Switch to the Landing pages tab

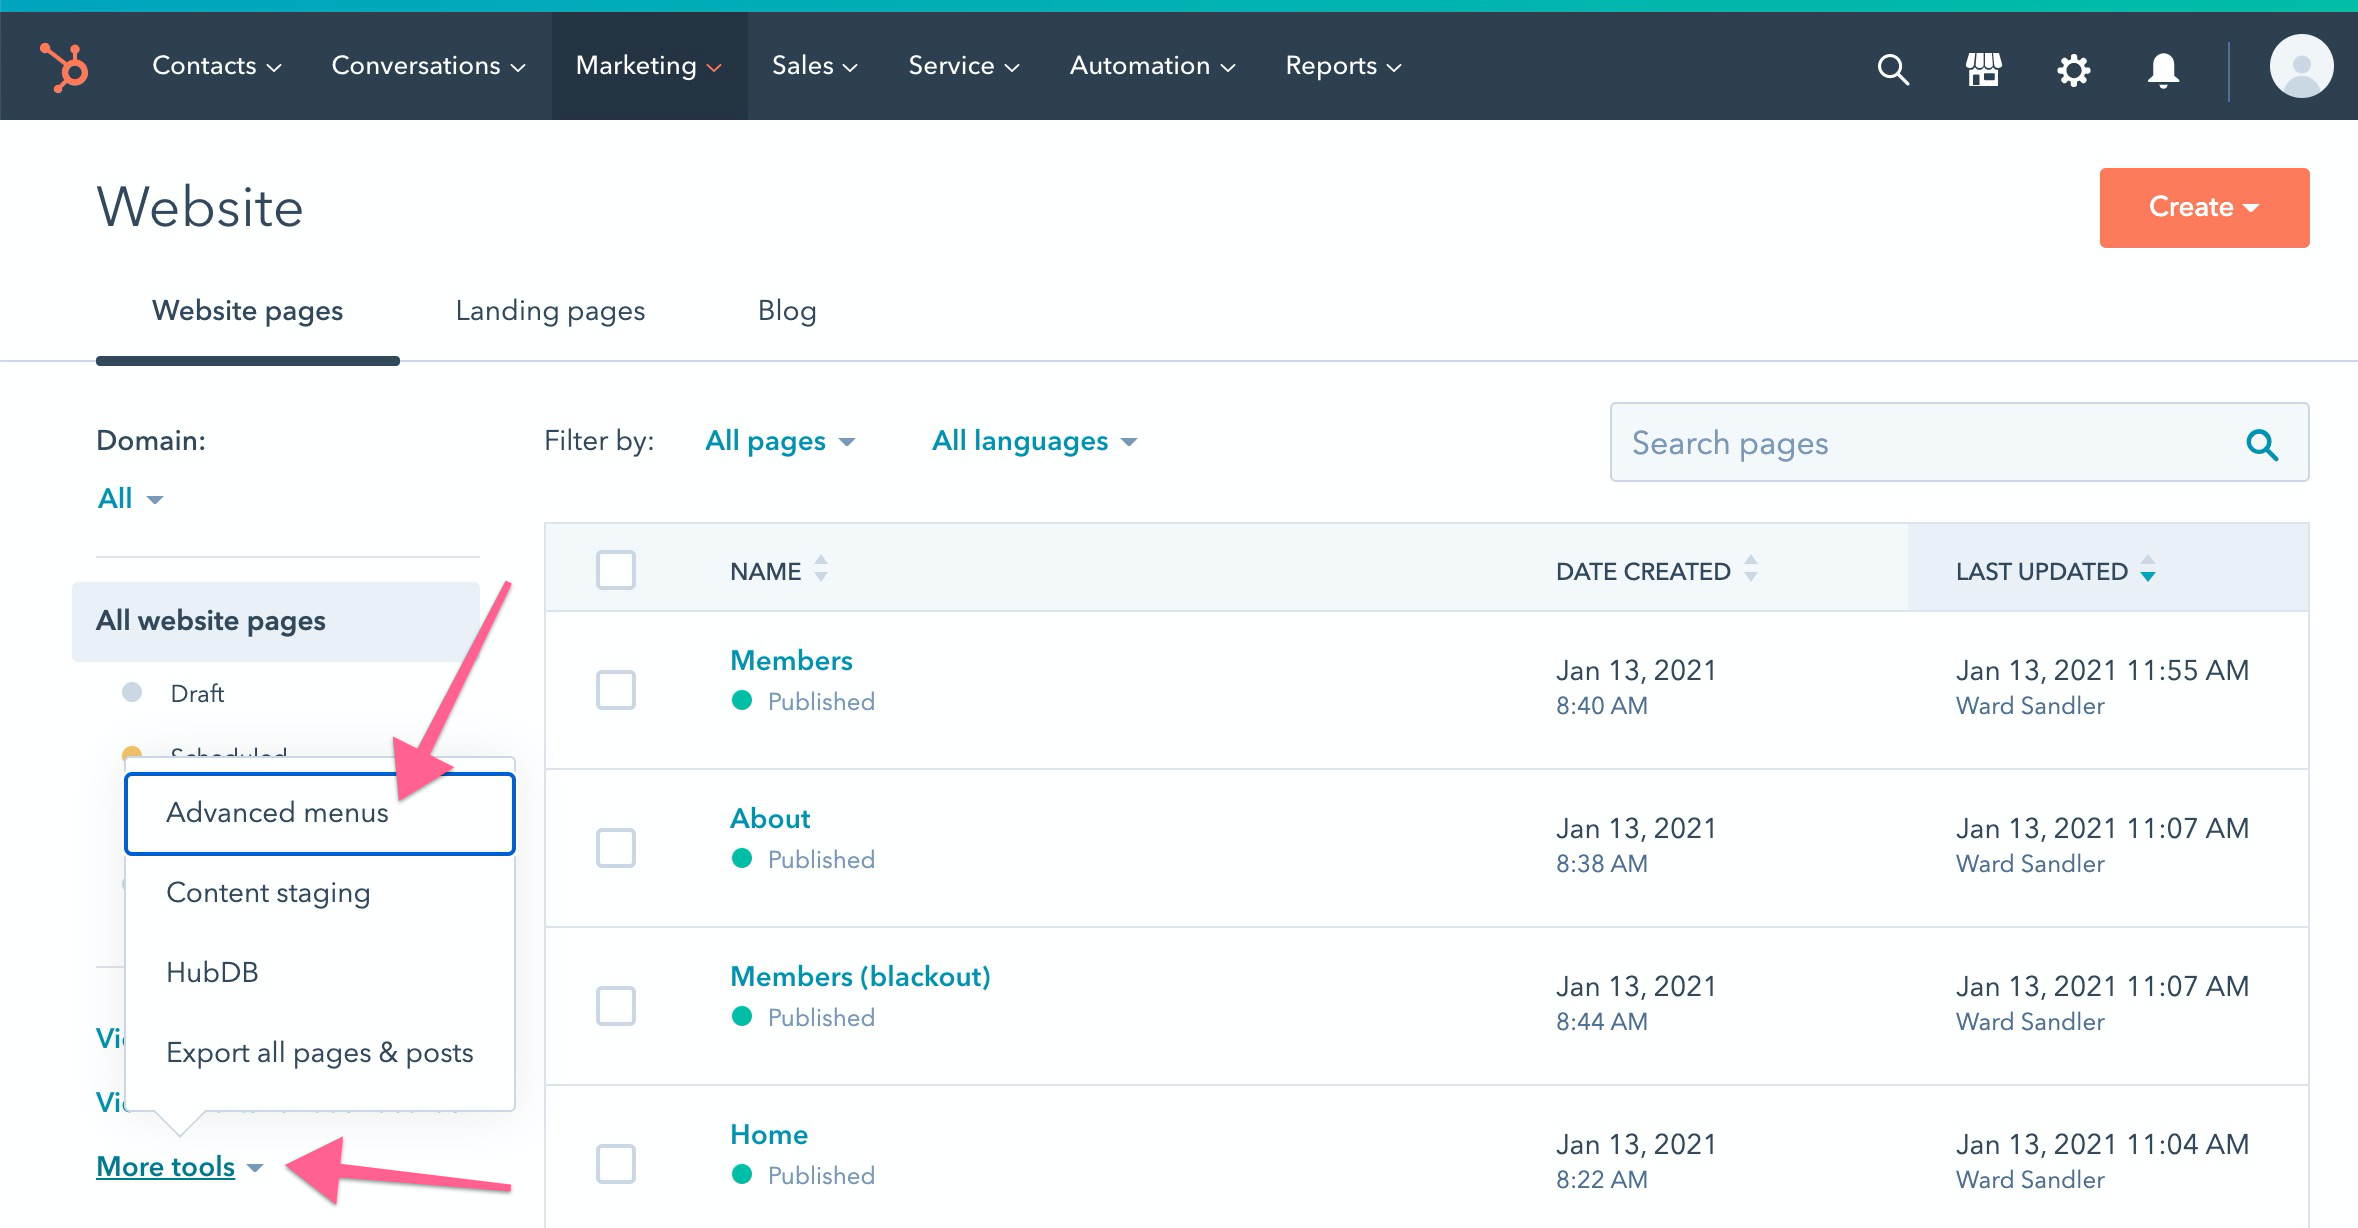click(550, 310)
